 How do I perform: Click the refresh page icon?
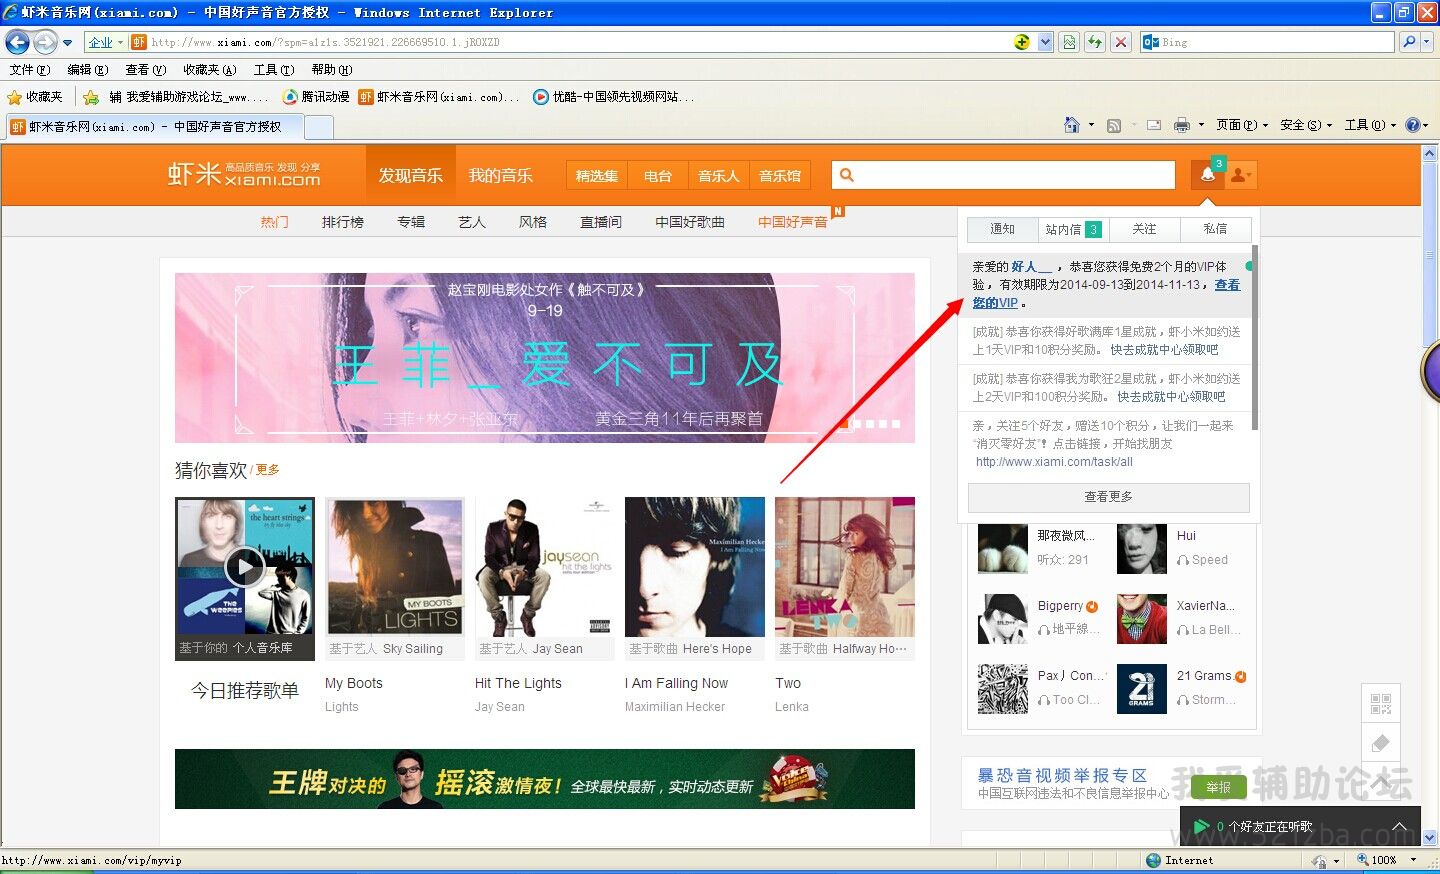(1095, 42)
